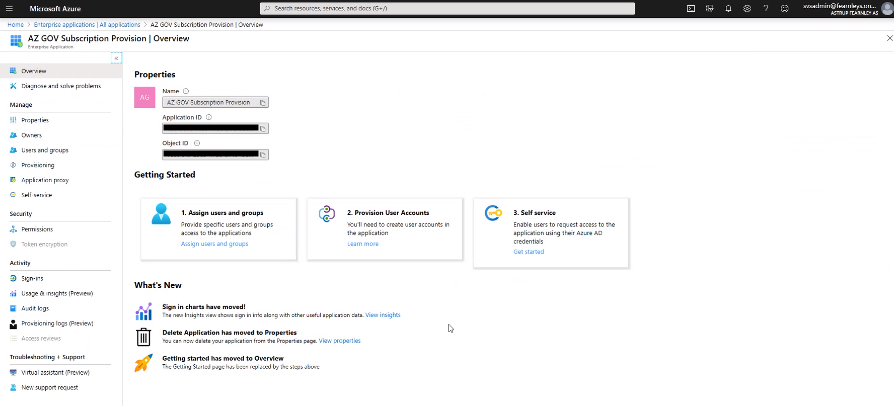Click the info icon beside Application ID
Viewport: 894px width, 406px height.
coord(209,117)
